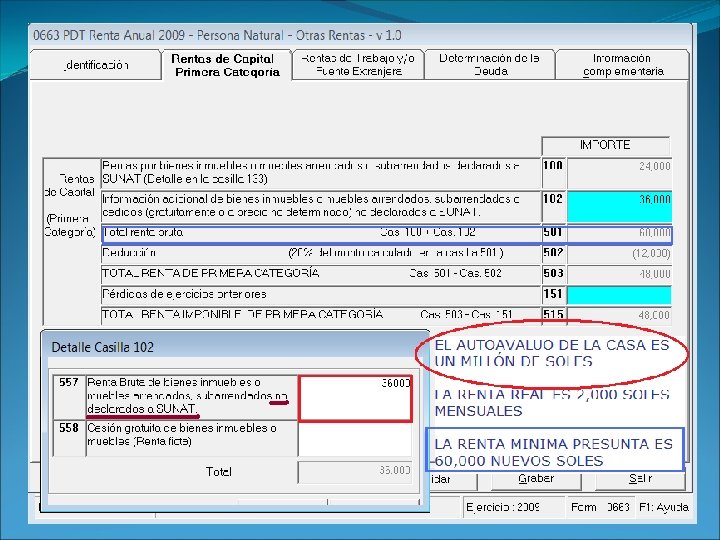Click casilla 102 cyan amount field

tap(619, 207)
